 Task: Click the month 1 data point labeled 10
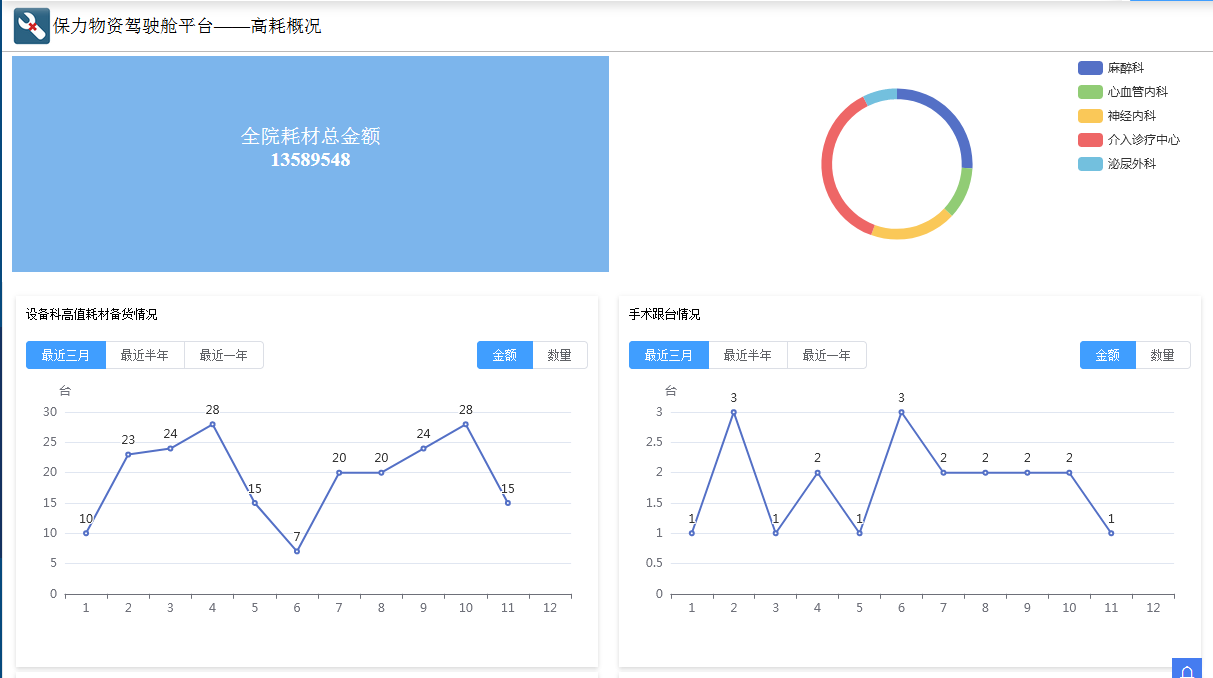(x=86, y=533)
